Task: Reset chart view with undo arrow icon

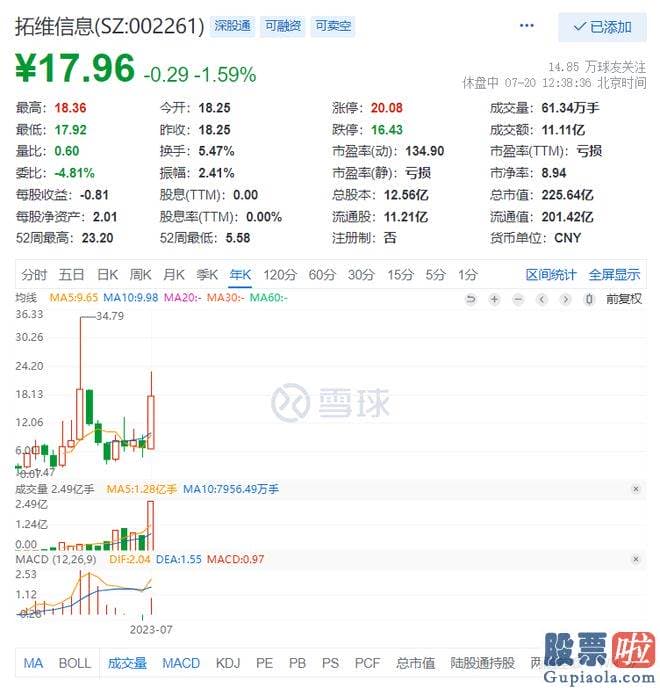Action: click(x=470, y=299)
